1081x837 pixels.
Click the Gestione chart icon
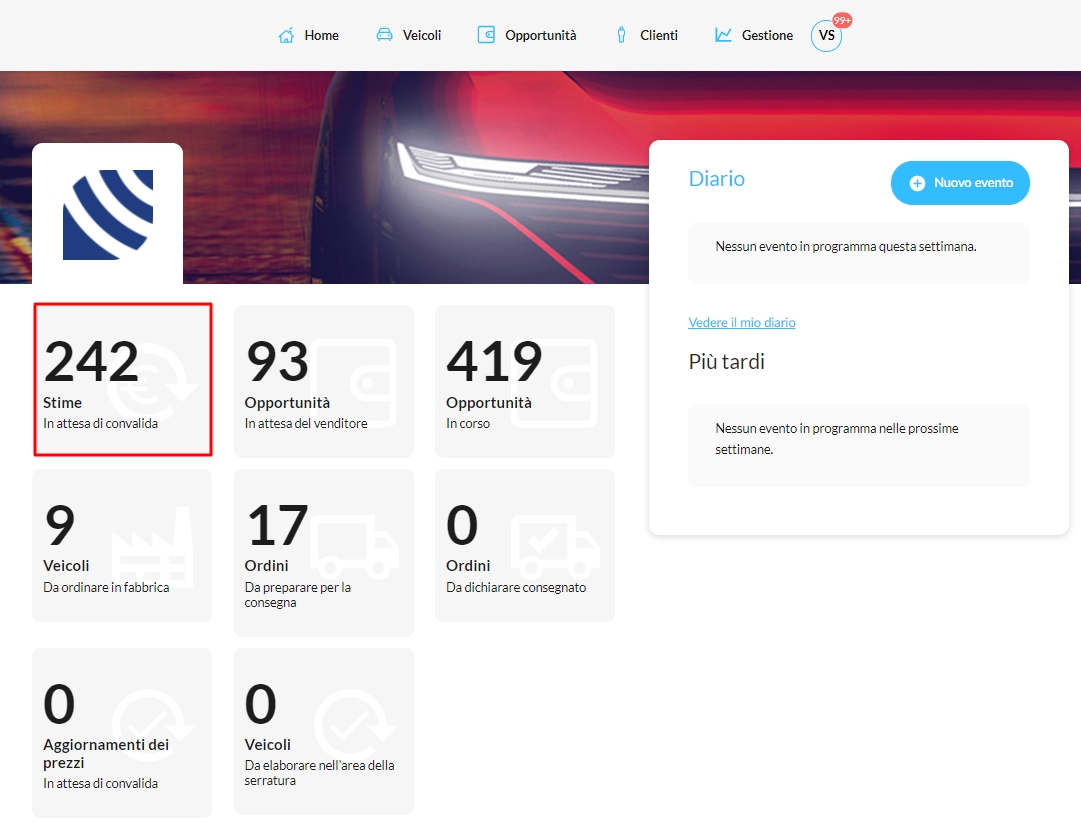(x=723, y=34)
